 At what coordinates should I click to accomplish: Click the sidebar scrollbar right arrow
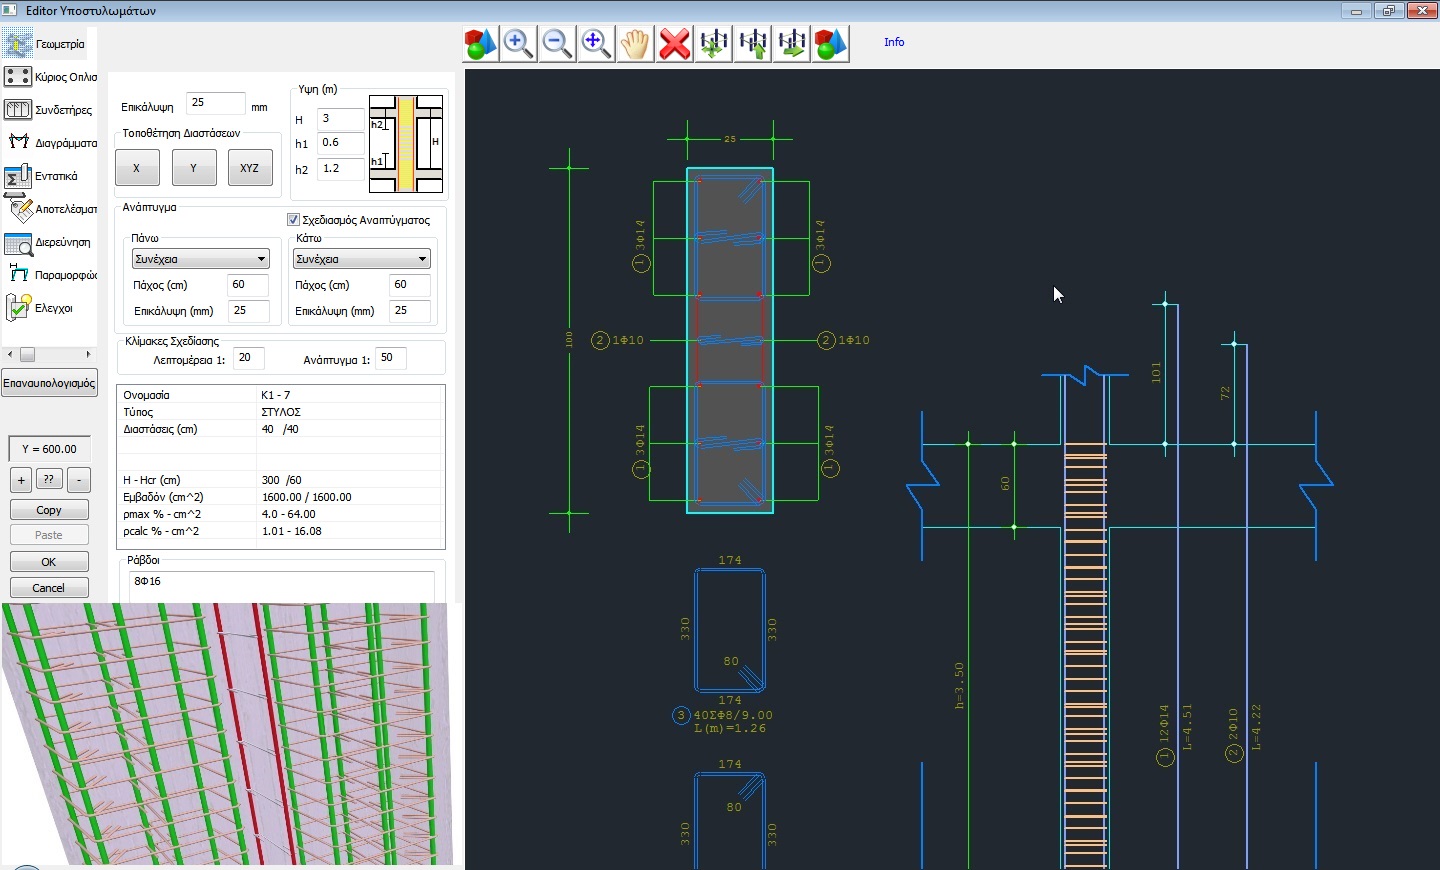tap(89, 355)
